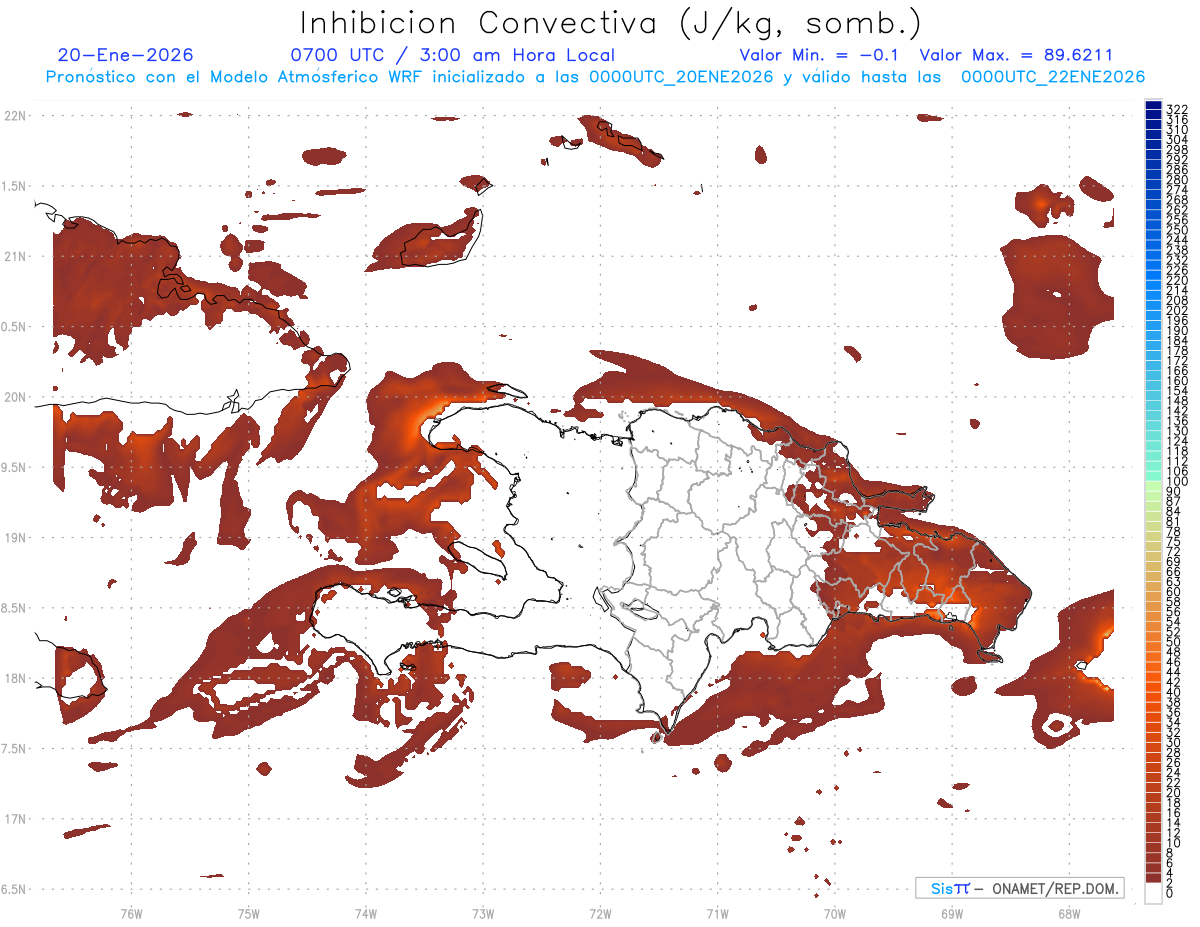Image resolution: width=1200 pixels, height=927 pixels.
Task: Click the colorbar value '72'
Action: tap(1174, 551)
